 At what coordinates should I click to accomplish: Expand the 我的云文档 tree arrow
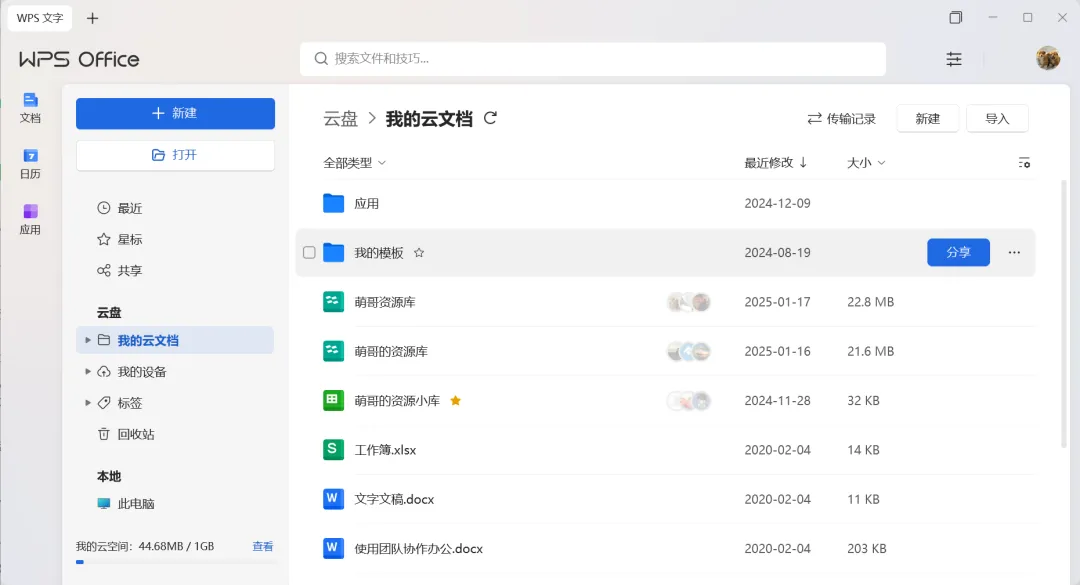point(87,340)
